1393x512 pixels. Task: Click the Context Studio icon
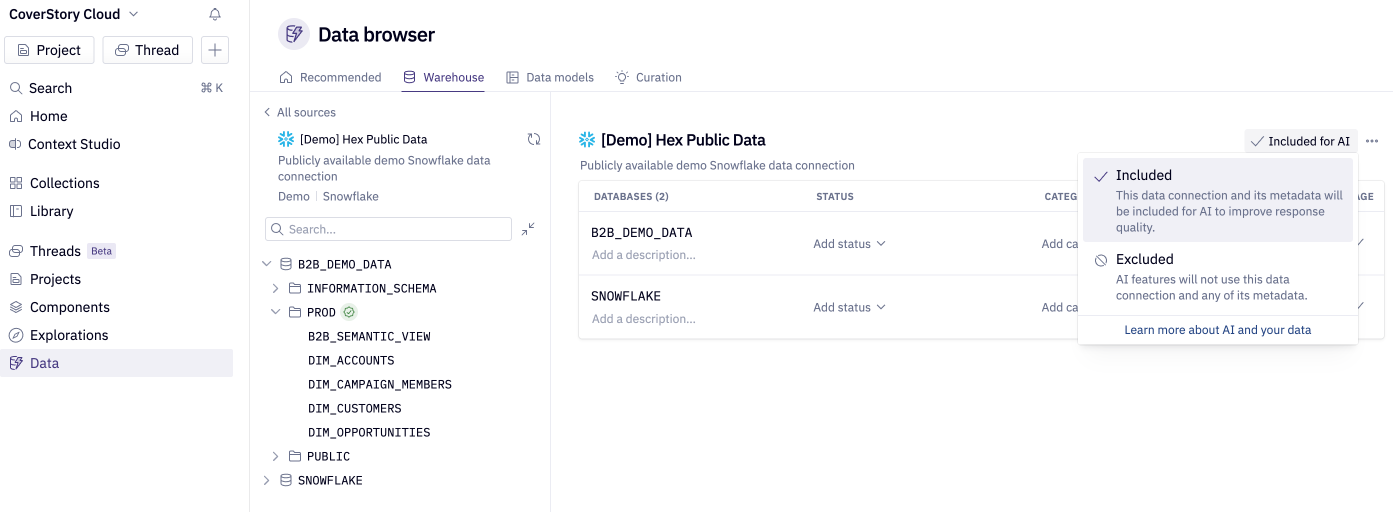click(16, 144)
